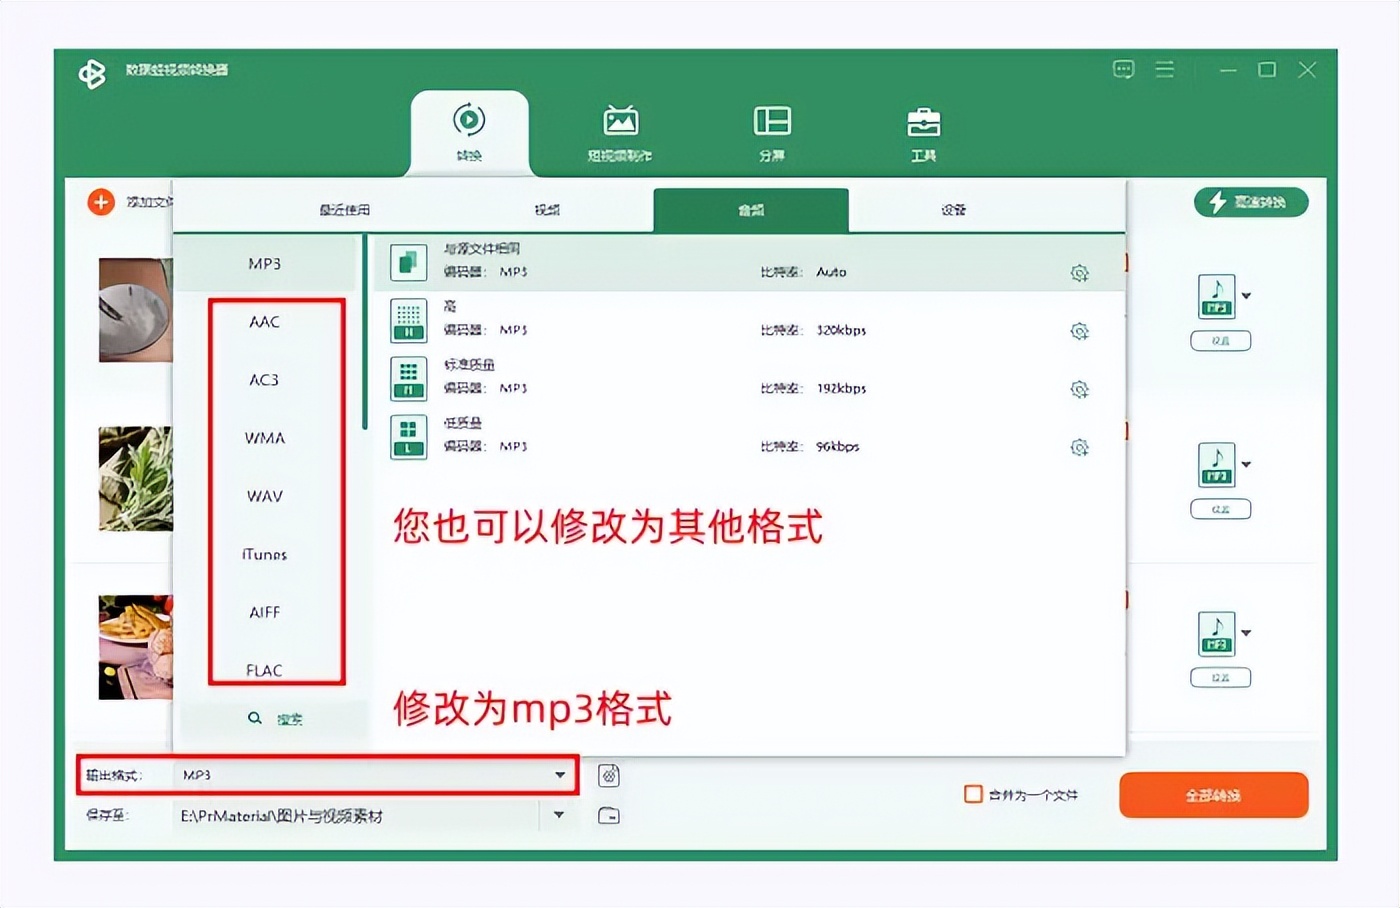Image resolution: width=1400 pixels, height=908 pixels.
Task: Click the search icon below the format list
Action: [257, 718]
